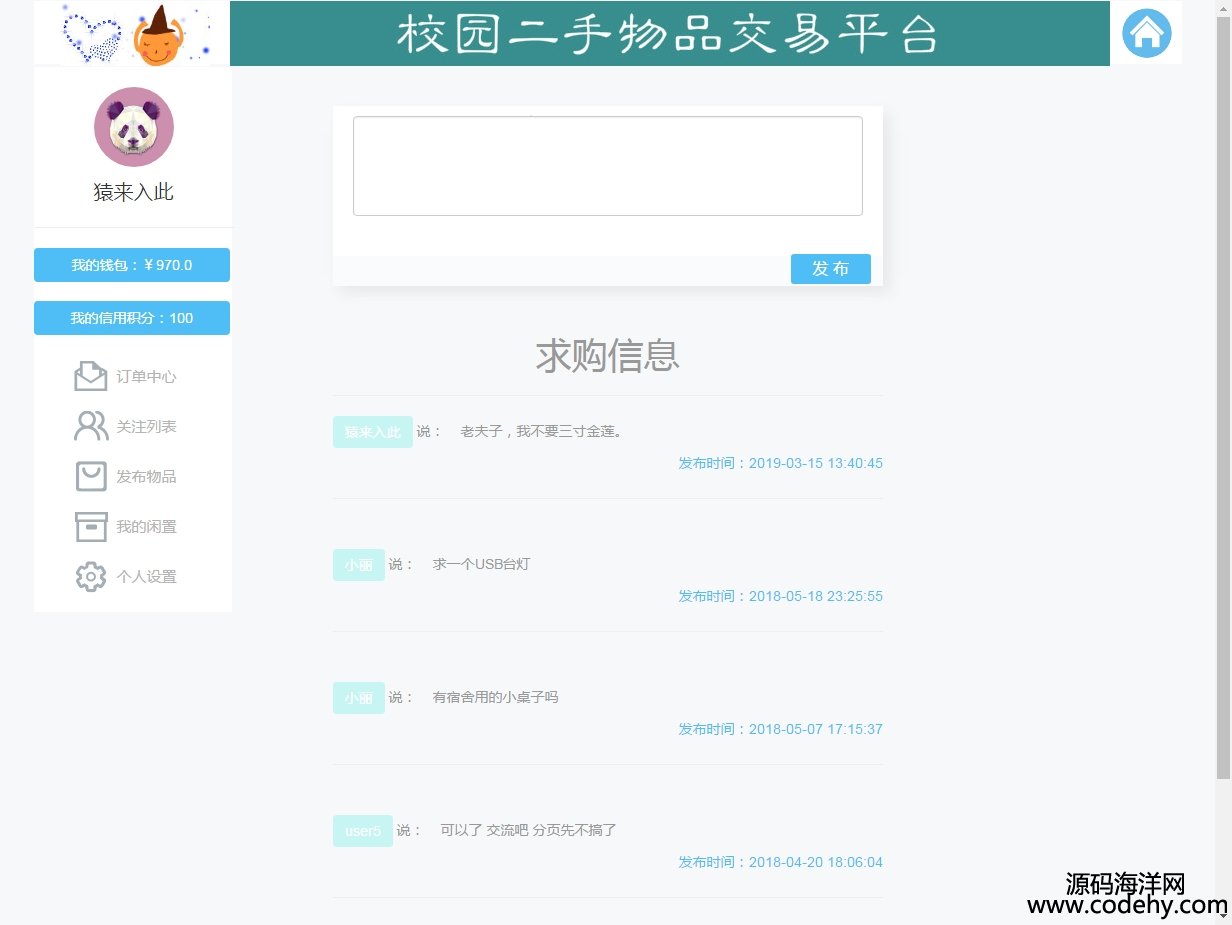Click the 小丽 tag on the USB台灯 post

[359, 565]
